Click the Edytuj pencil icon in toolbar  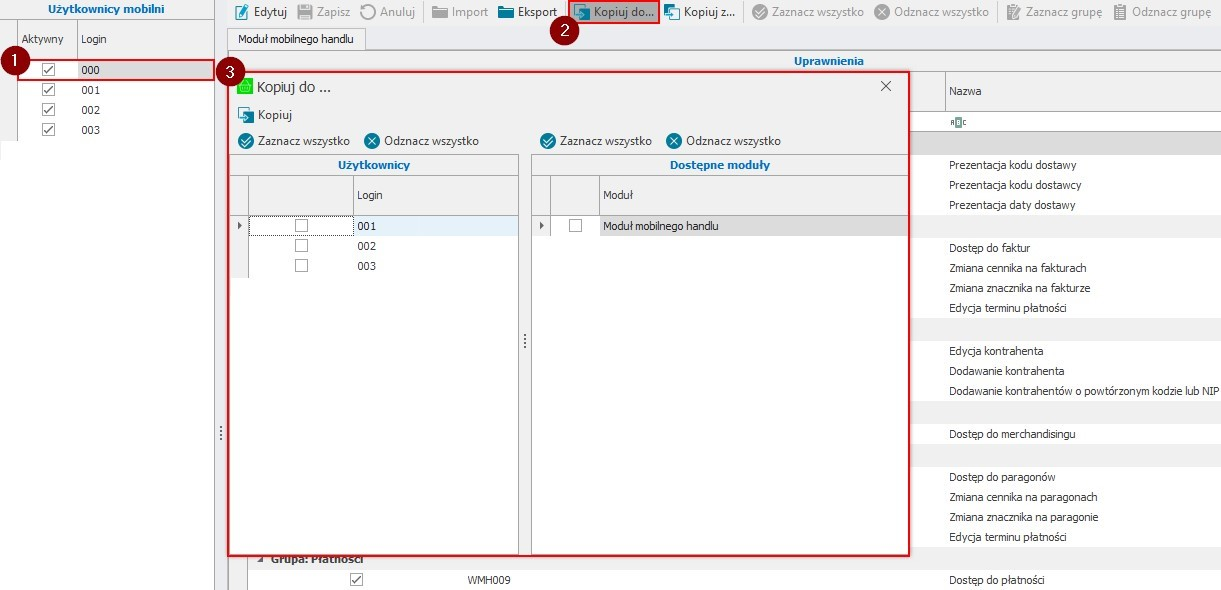[x=242, y=13]
